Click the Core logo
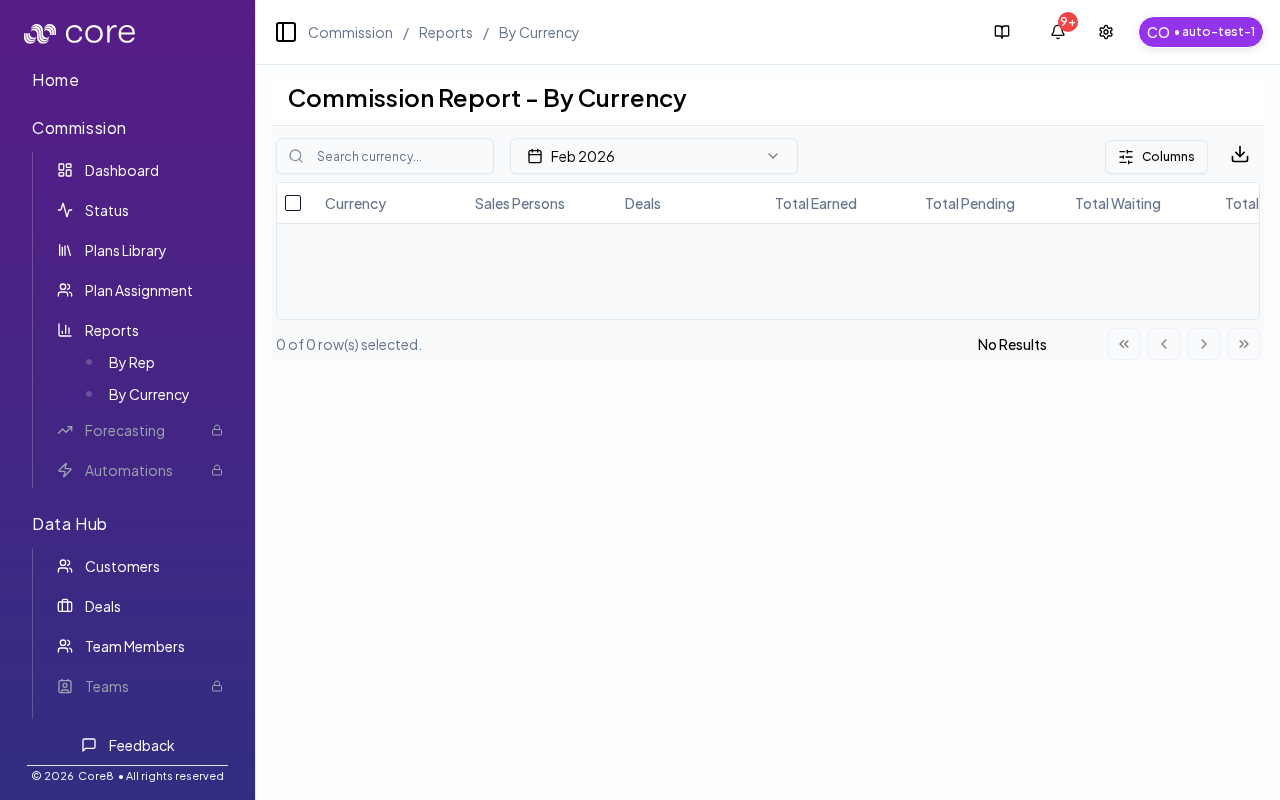1280x800 pixels. click(x=79, y=32)
